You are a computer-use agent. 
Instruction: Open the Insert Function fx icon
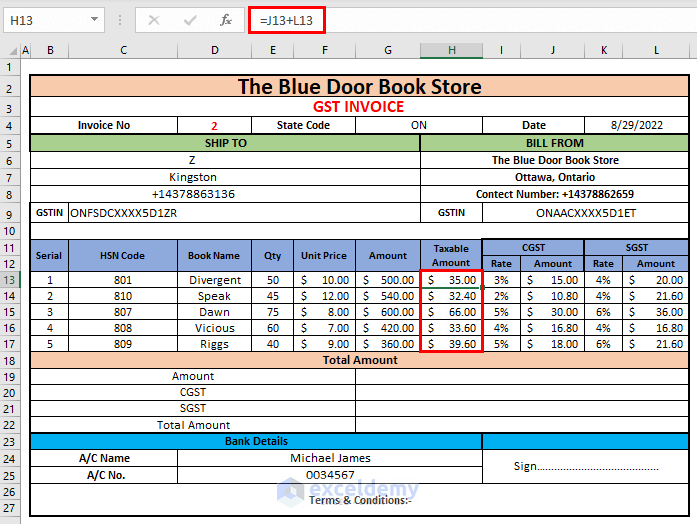[x=226, y=20]
